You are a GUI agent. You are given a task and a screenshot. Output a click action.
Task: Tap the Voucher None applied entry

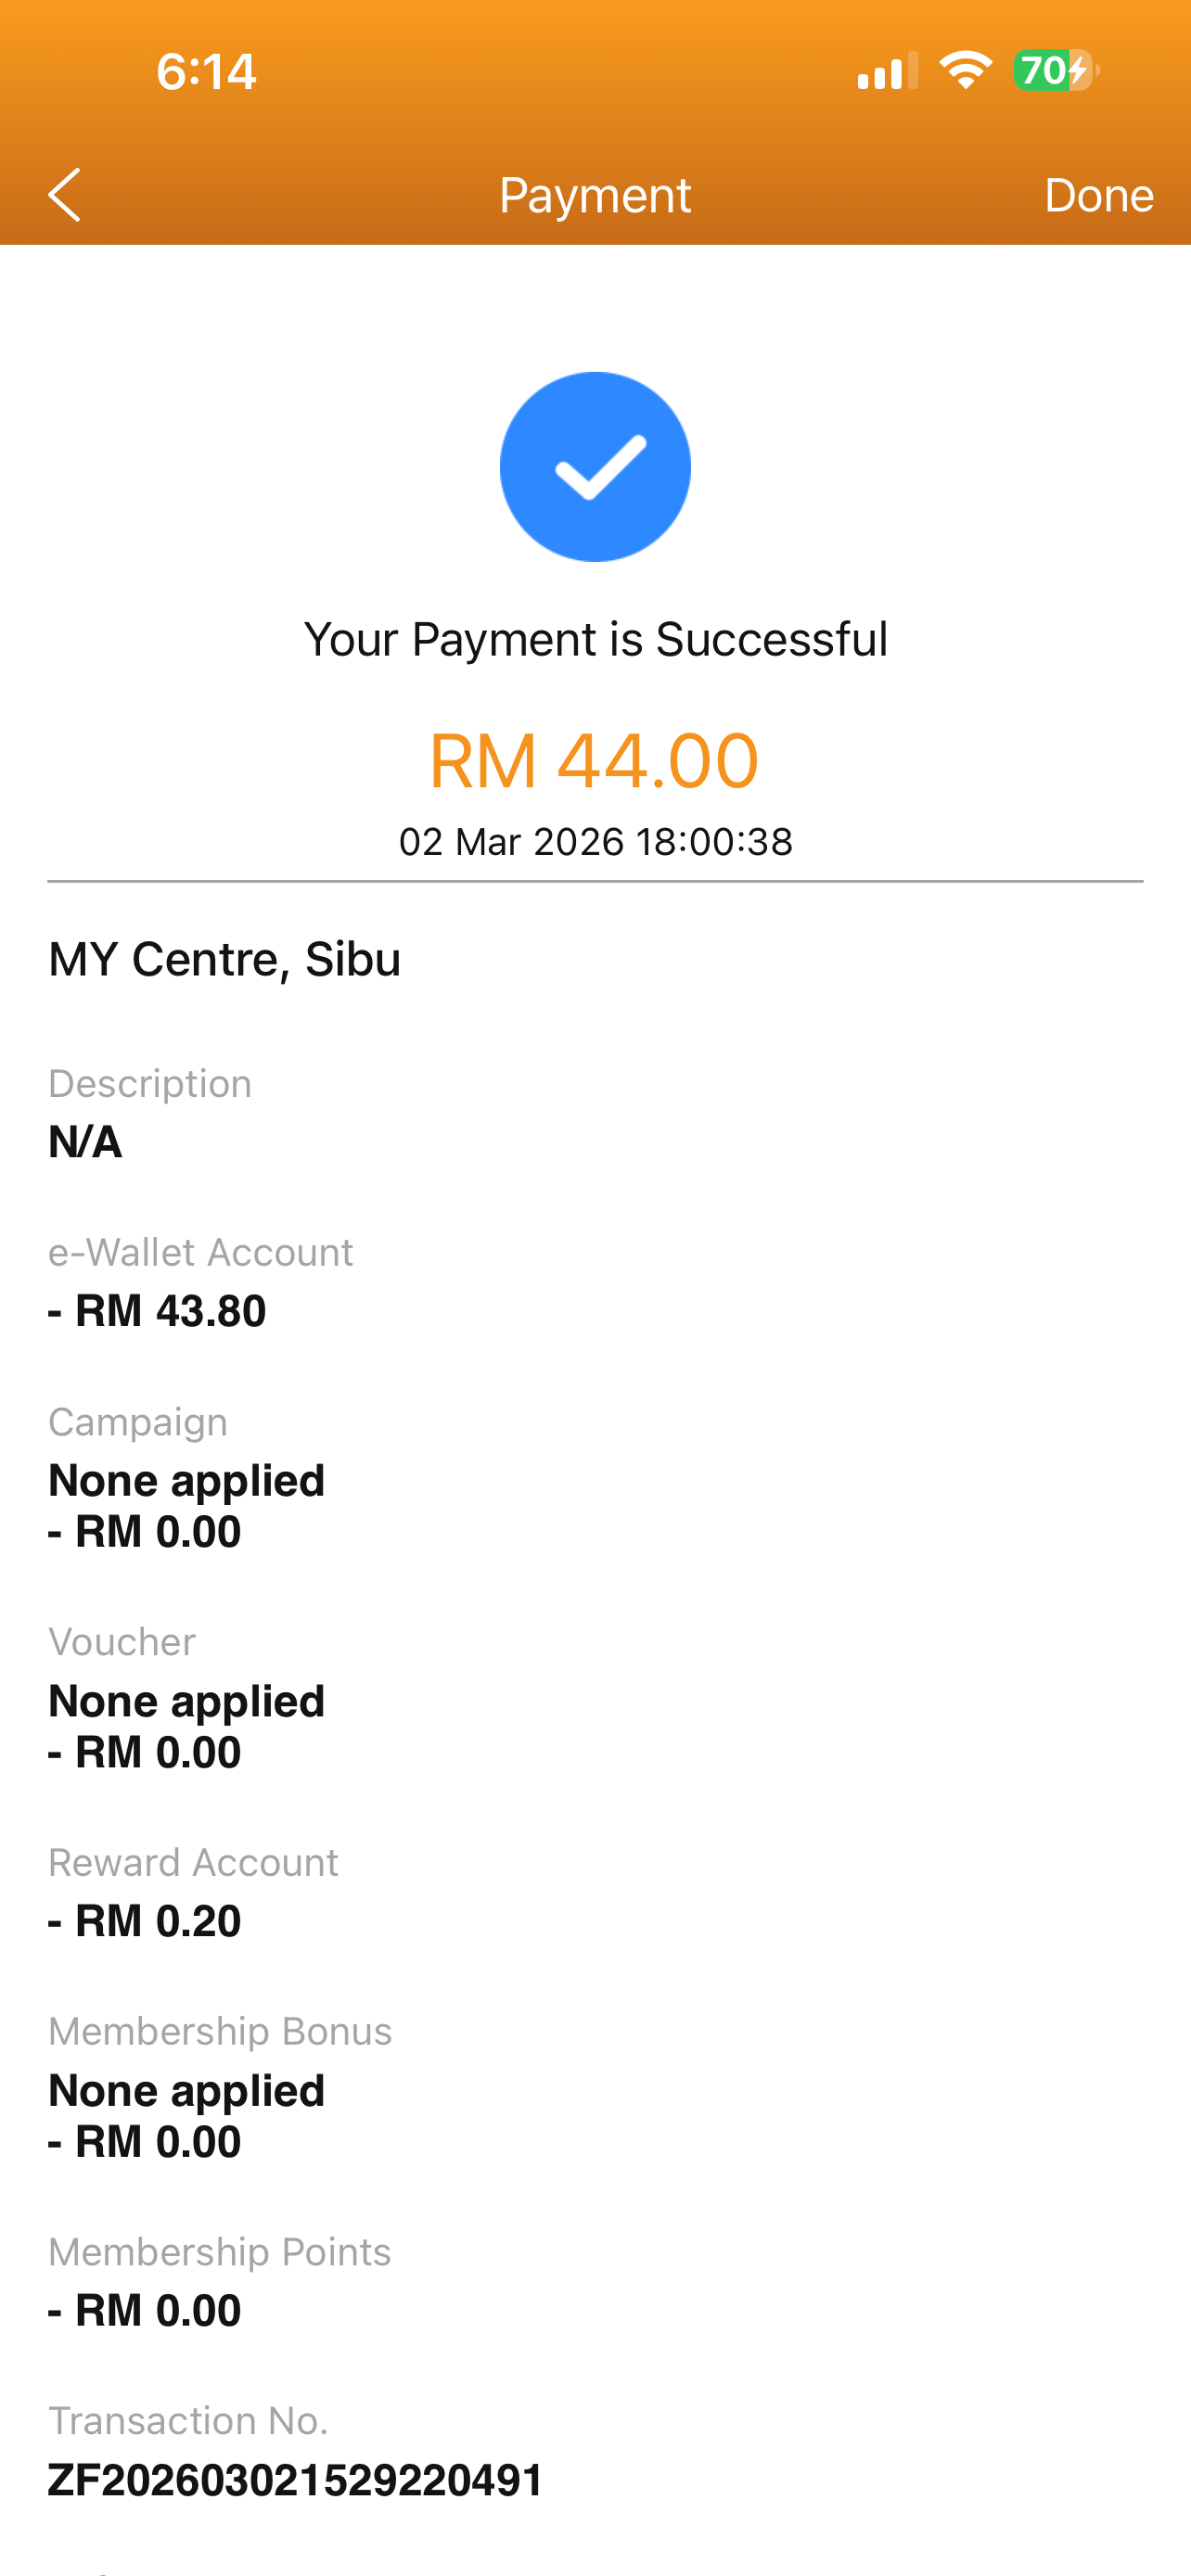coord(187,1701)
